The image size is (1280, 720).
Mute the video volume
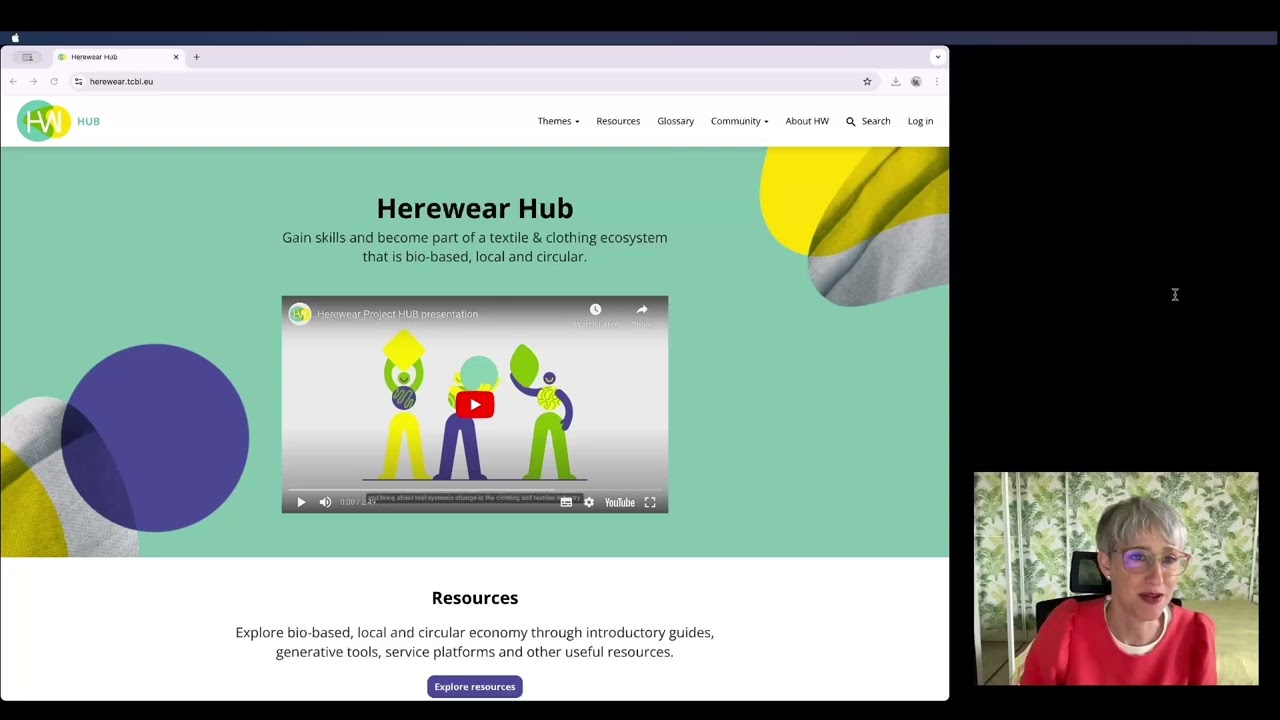(325, 503)
